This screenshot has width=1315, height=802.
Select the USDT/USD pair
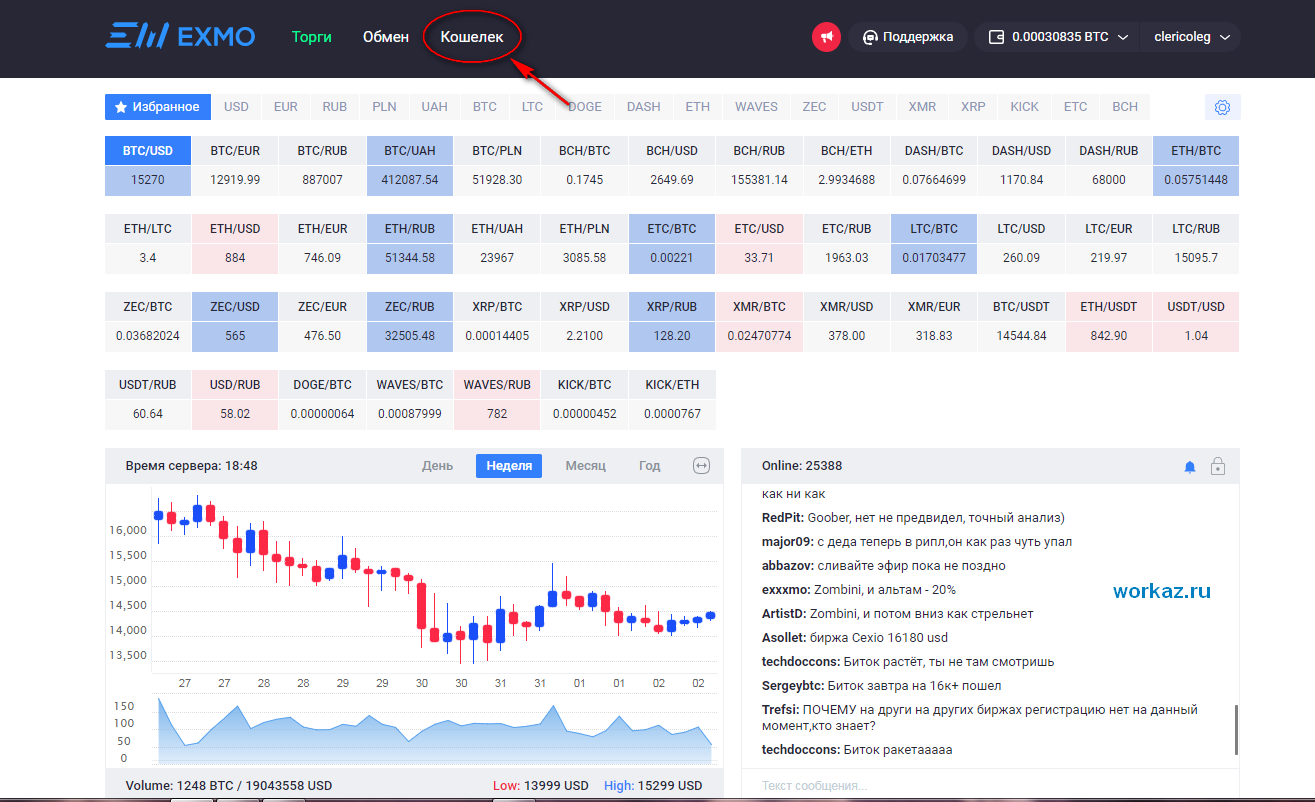pyautogui.click(x=1196, y=322)
